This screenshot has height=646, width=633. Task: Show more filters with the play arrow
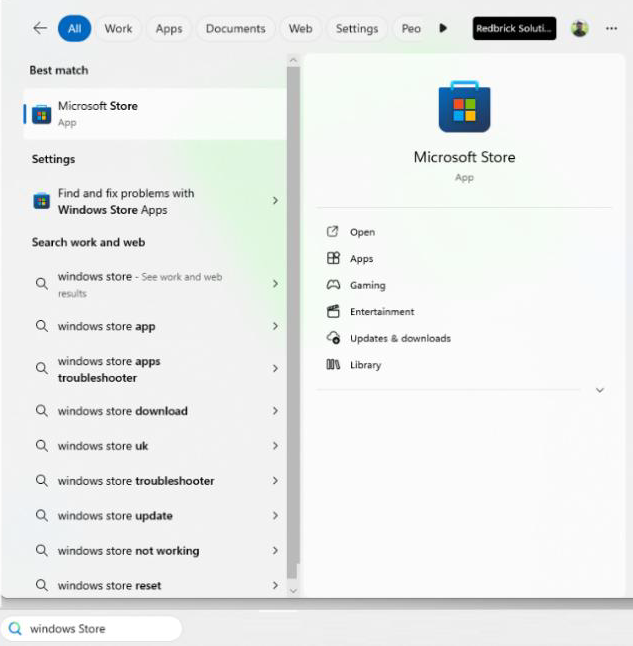point(443,28)
